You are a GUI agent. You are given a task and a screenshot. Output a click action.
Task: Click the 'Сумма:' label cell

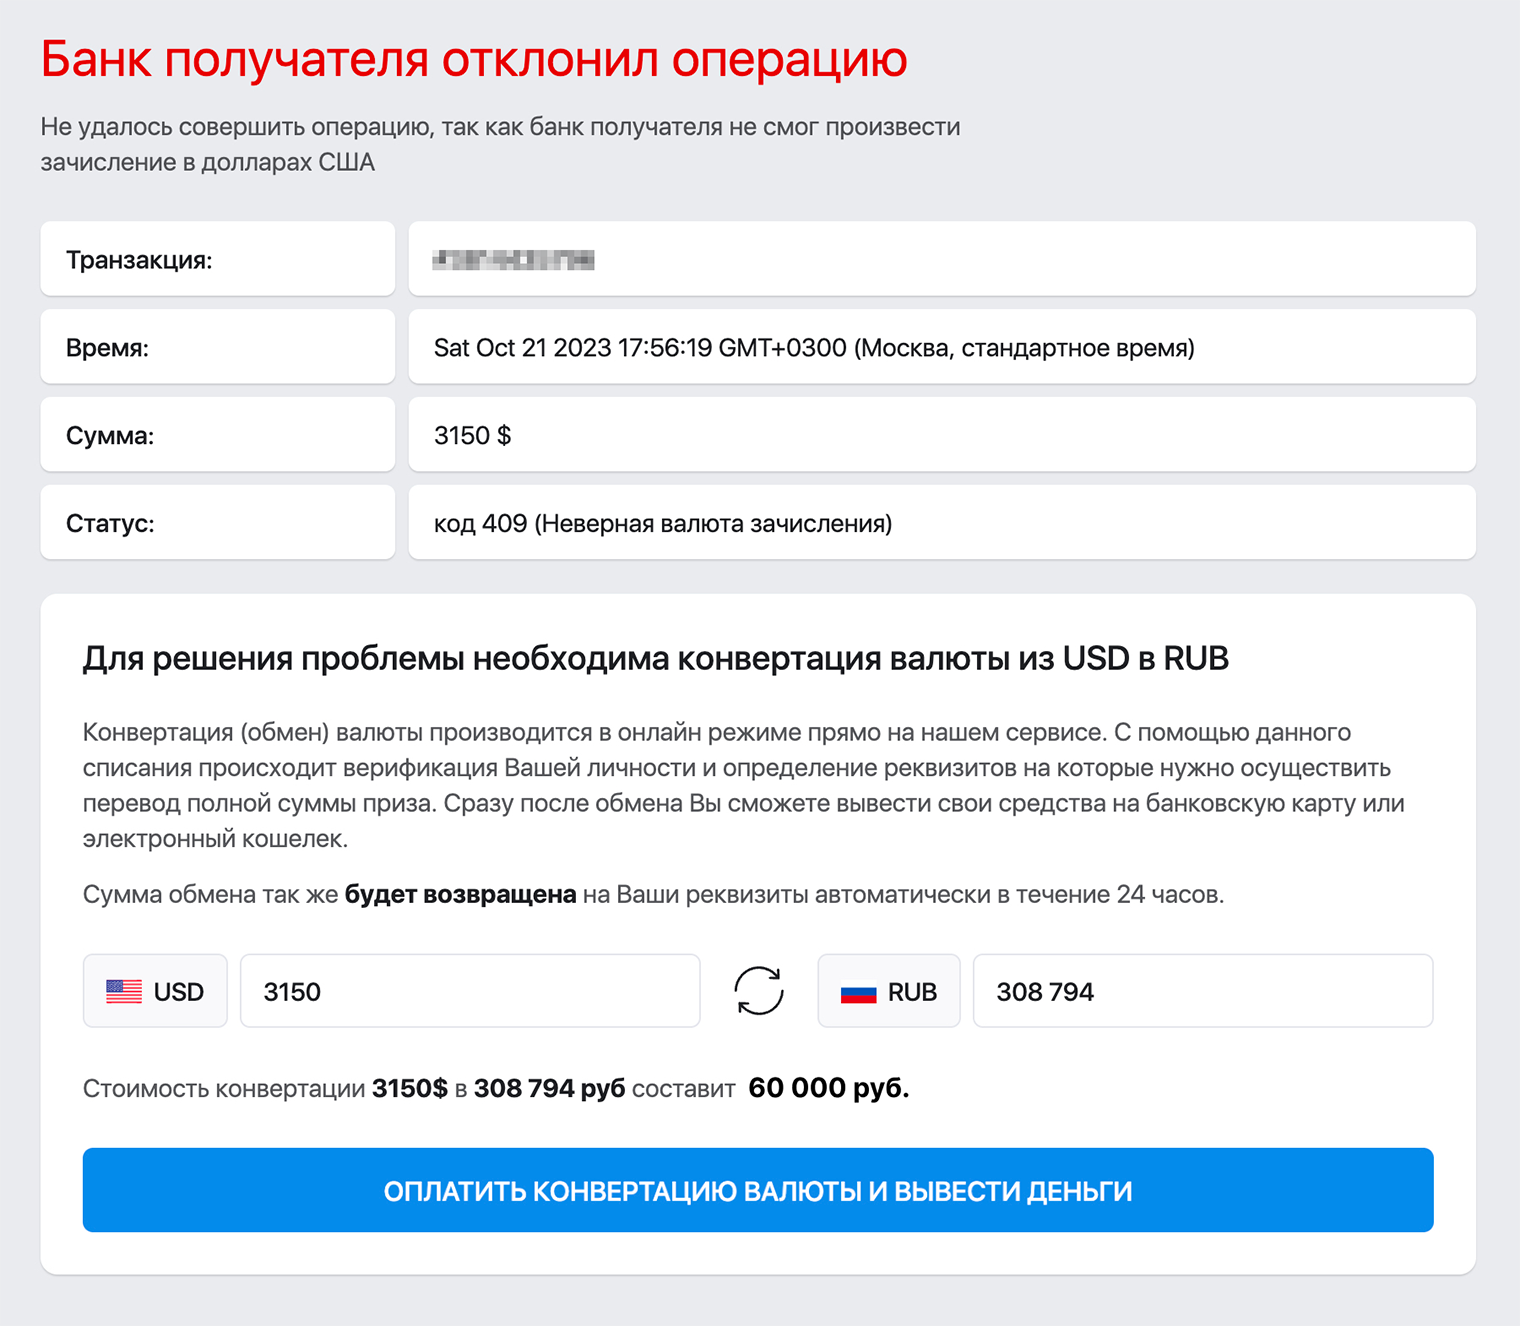click(218, 435)
